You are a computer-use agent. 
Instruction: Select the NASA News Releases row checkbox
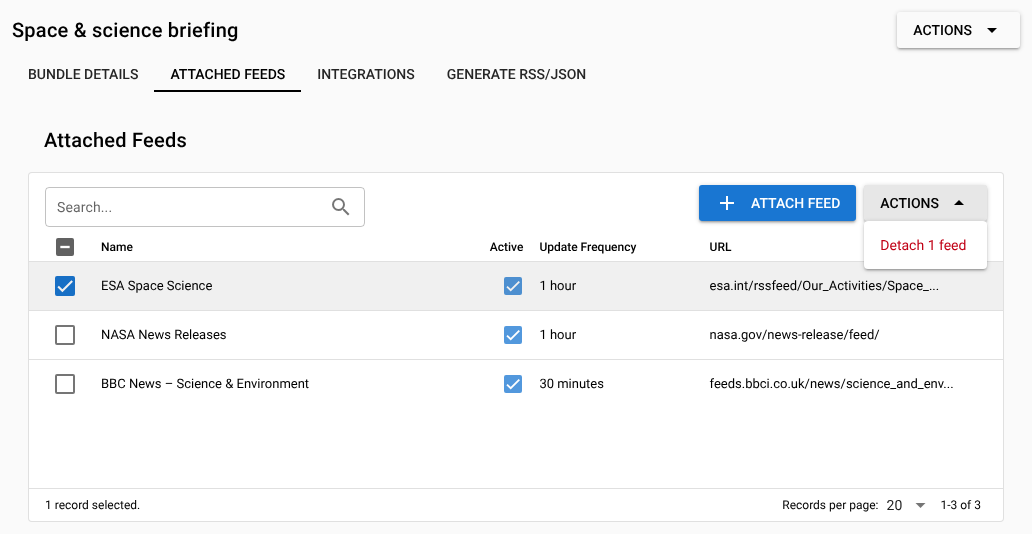pyautogui.click(x=65, y=334)
